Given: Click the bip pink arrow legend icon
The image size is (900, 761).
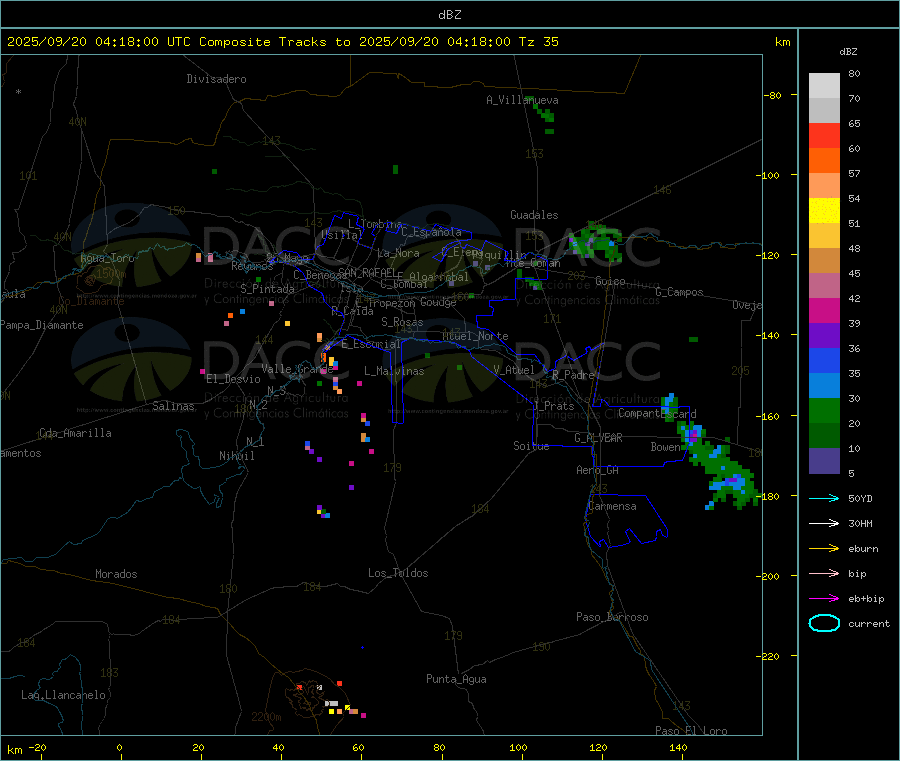Looking at the screenshot, I should pos(824,573).
